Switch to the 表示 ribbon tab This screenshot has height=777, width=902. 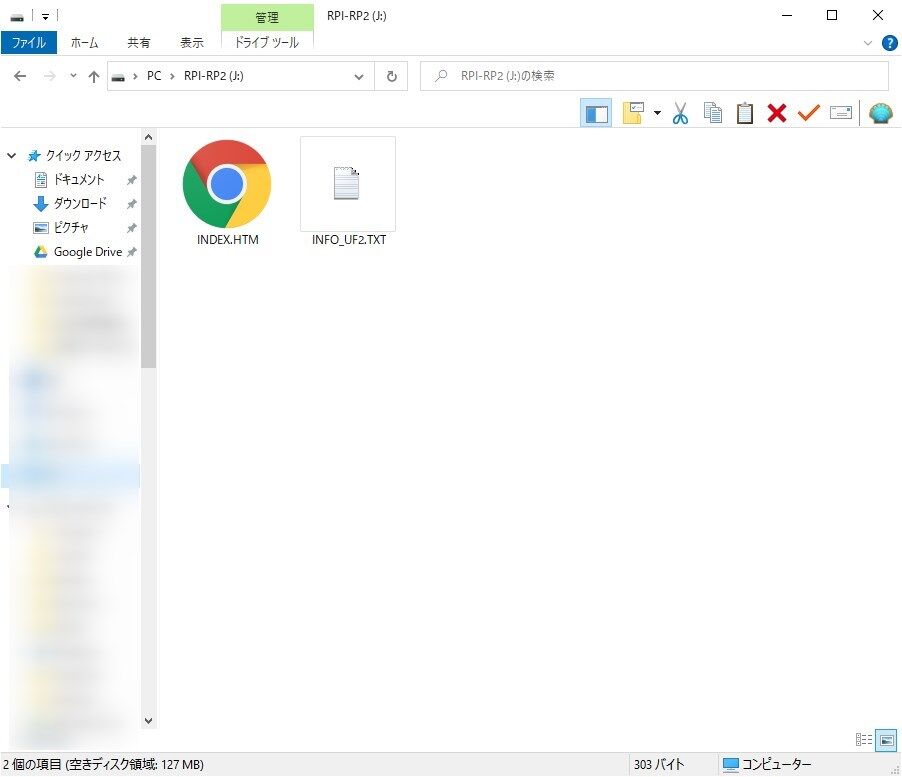pos(192,43)
